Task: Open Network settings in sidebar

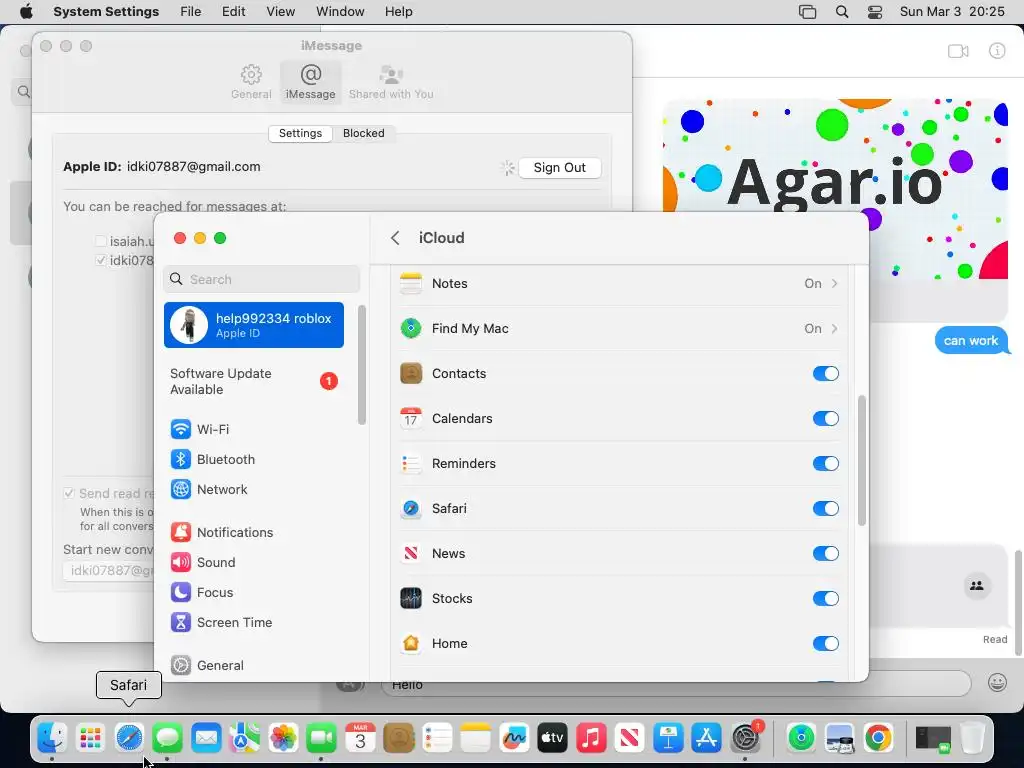Action: (x=254, y=489)
